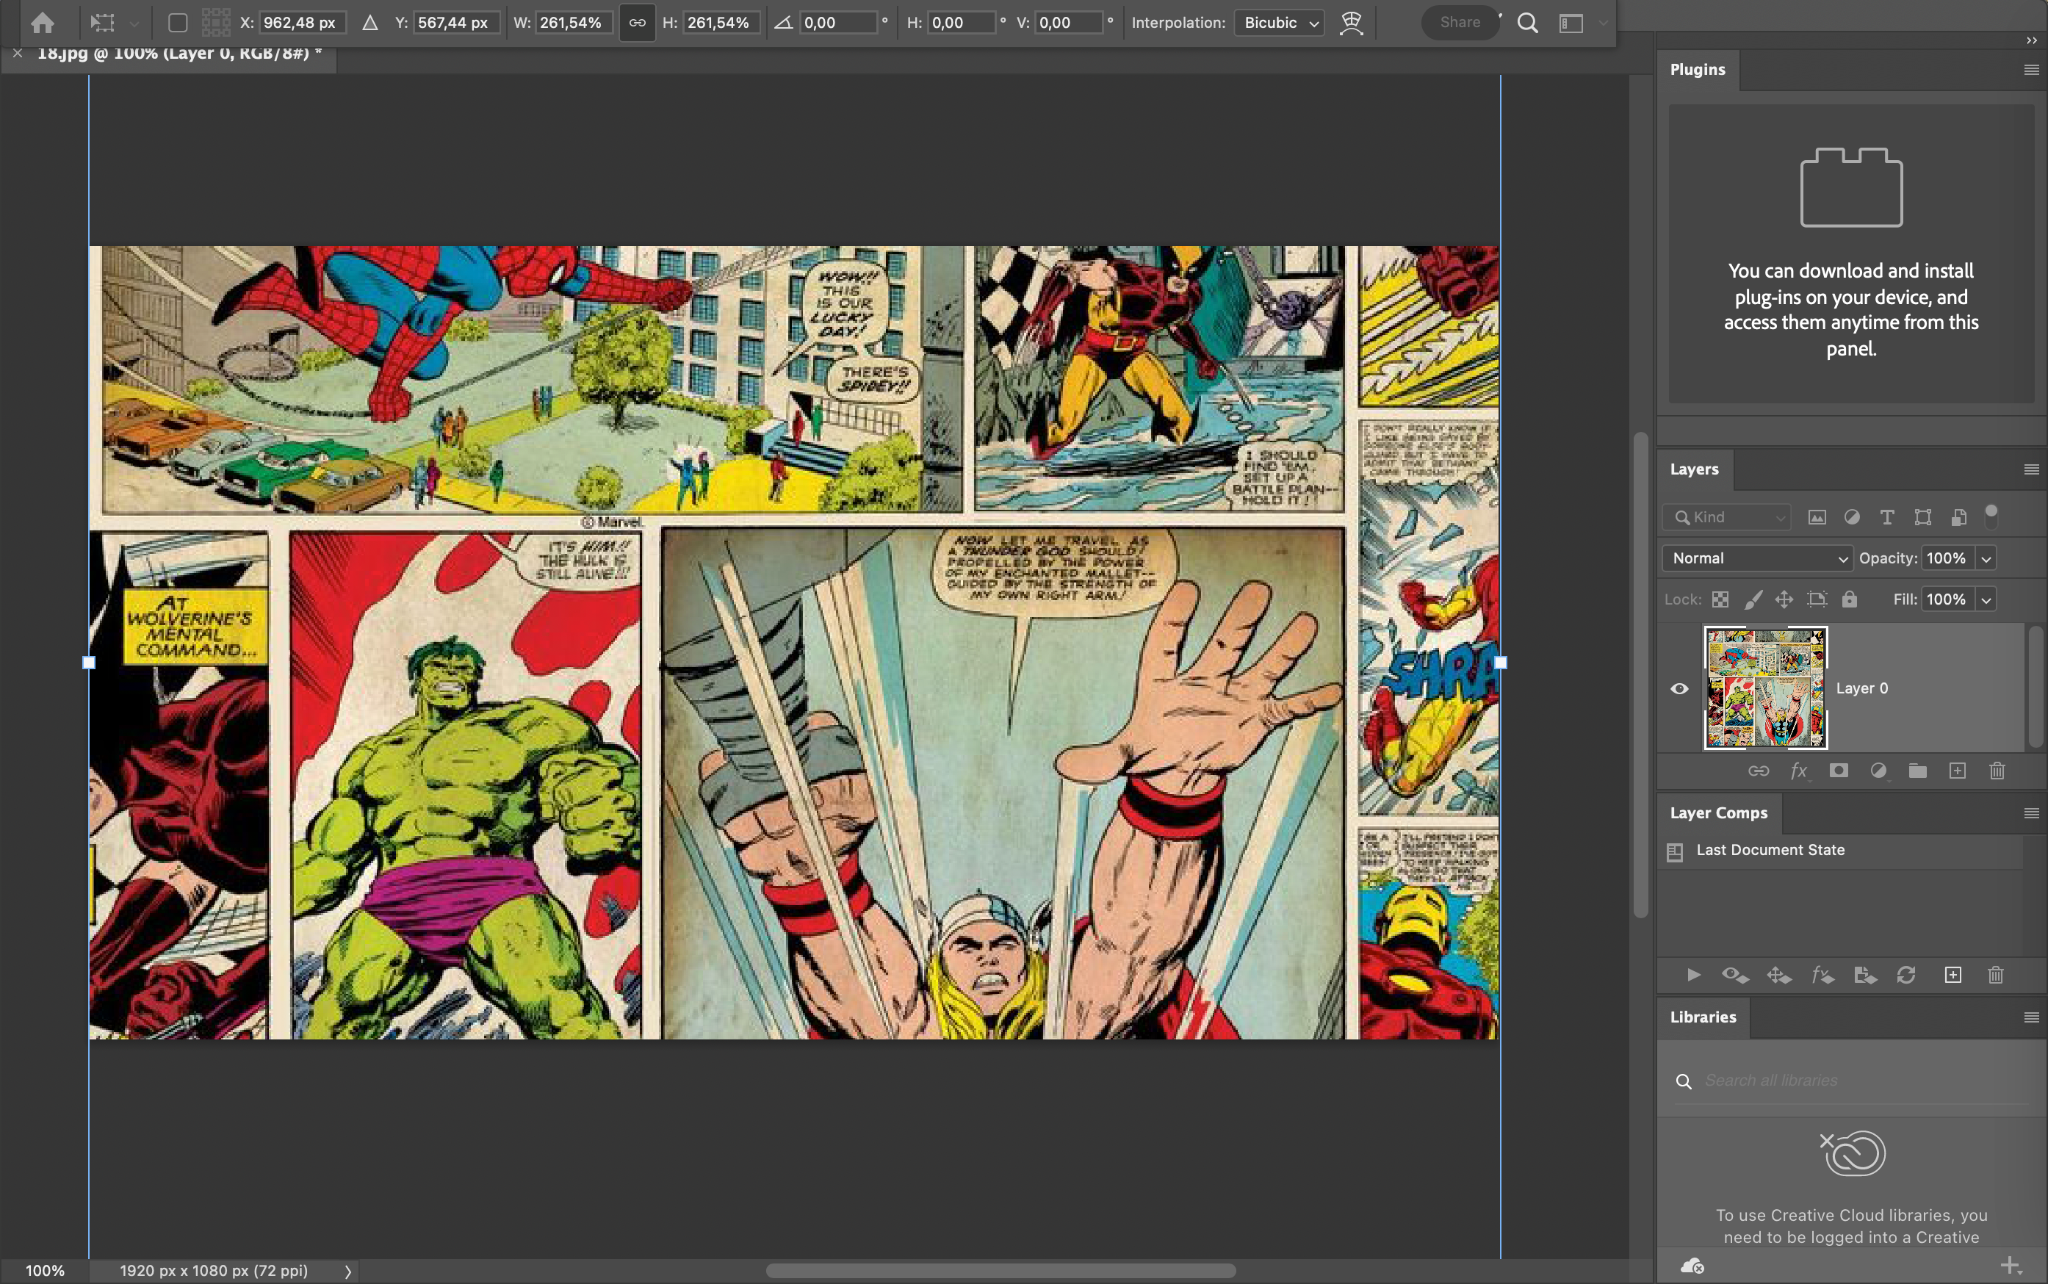The height and width of the screenshot is (1284, 2048).
Task: Expand Opacity slider dropdown arrow
Action: tap(1986, 558)
